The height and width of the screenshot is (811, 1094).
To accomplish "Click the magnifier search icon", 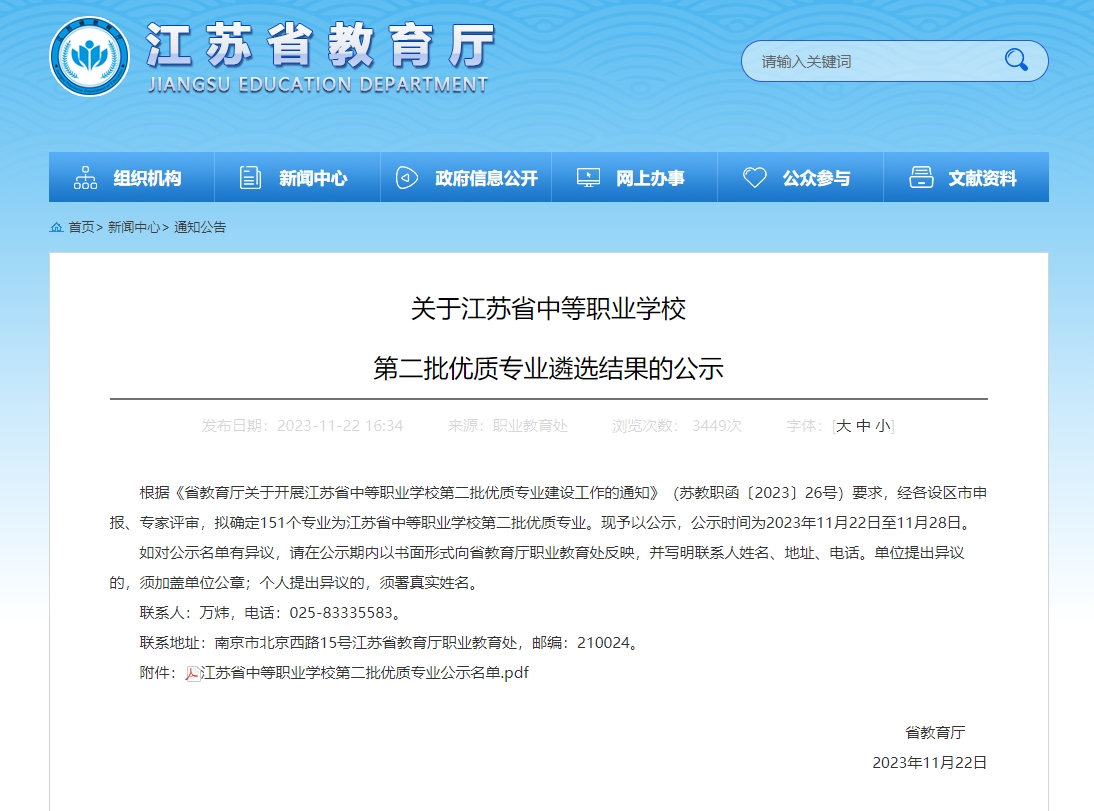I will click(x=1016, y=61).
